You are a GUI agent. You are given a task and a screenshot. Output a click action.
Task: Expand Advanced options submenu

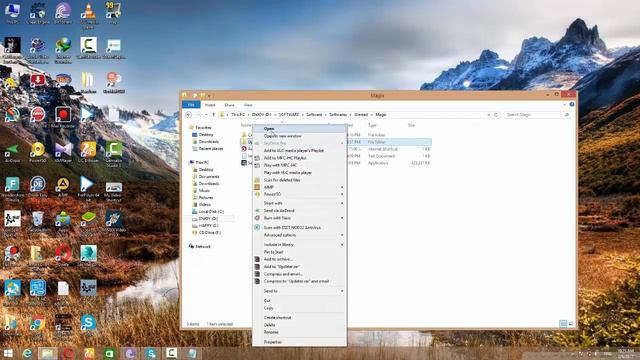pos(300,235)
